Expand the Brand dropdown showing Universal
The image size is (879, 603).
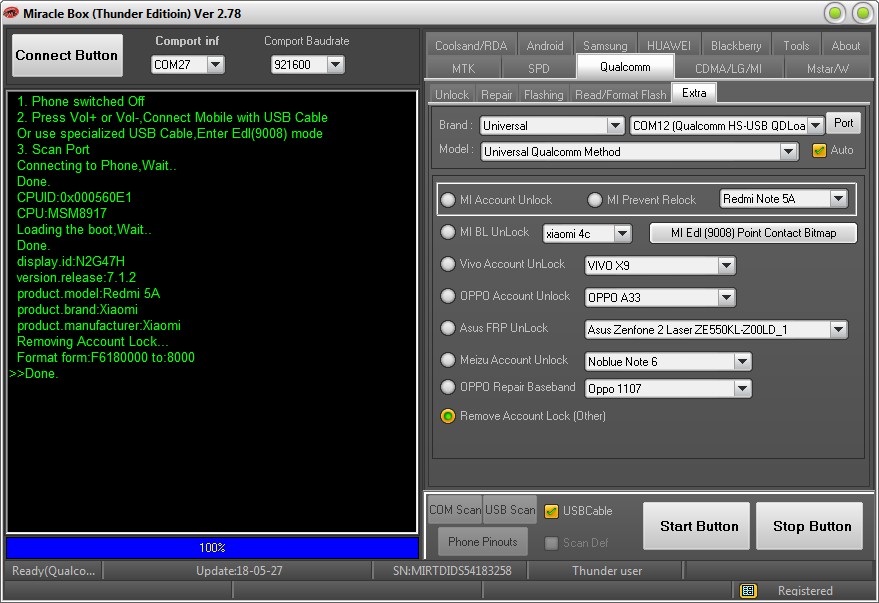pyautogui.click(x=615, y=126)
